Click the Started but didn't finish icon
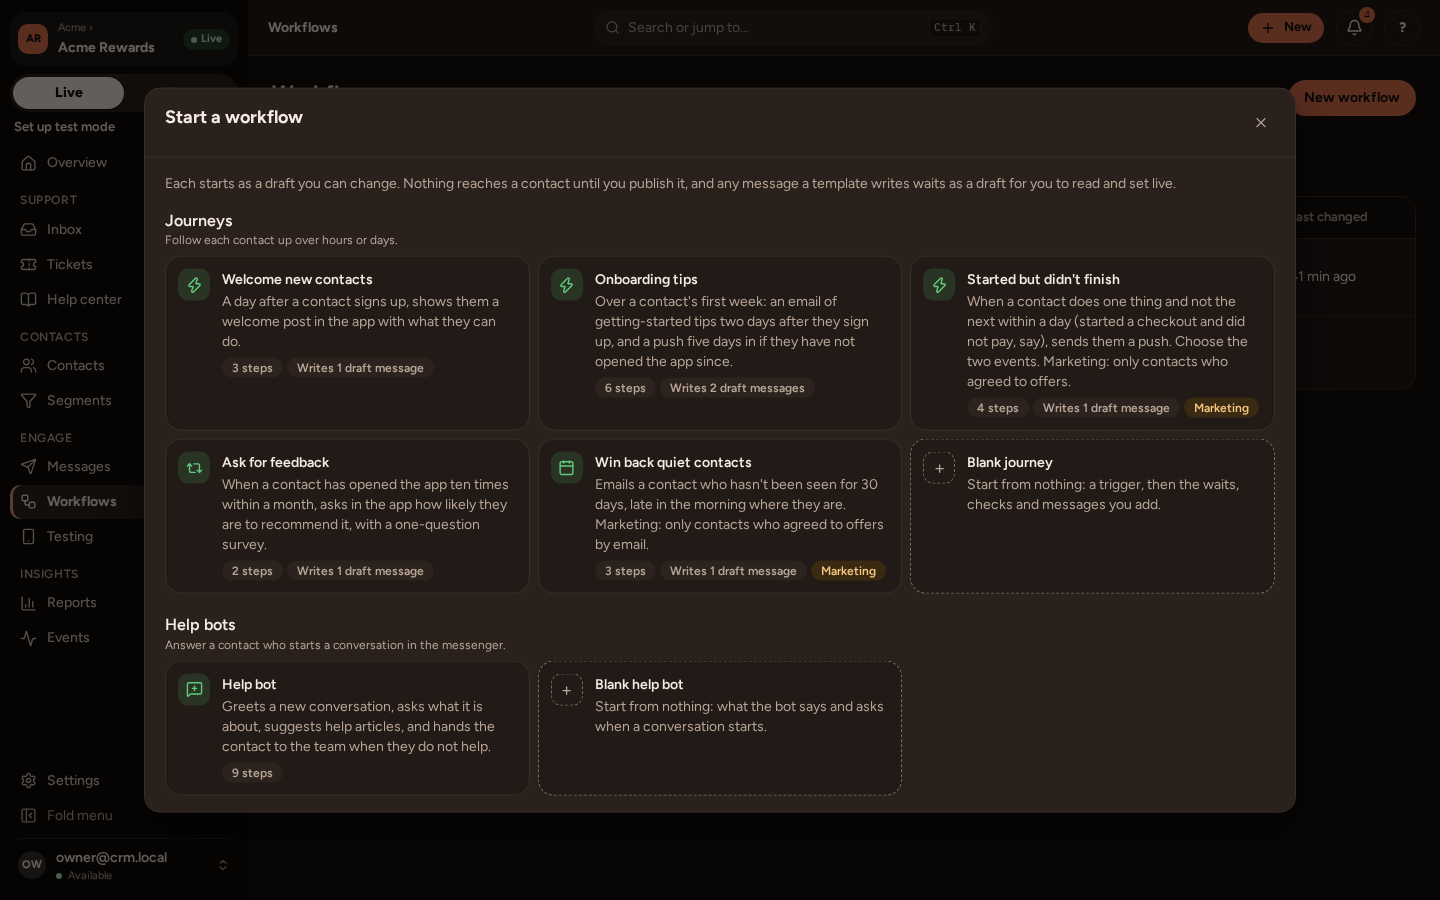1440x900 pixels. point(939,285)
